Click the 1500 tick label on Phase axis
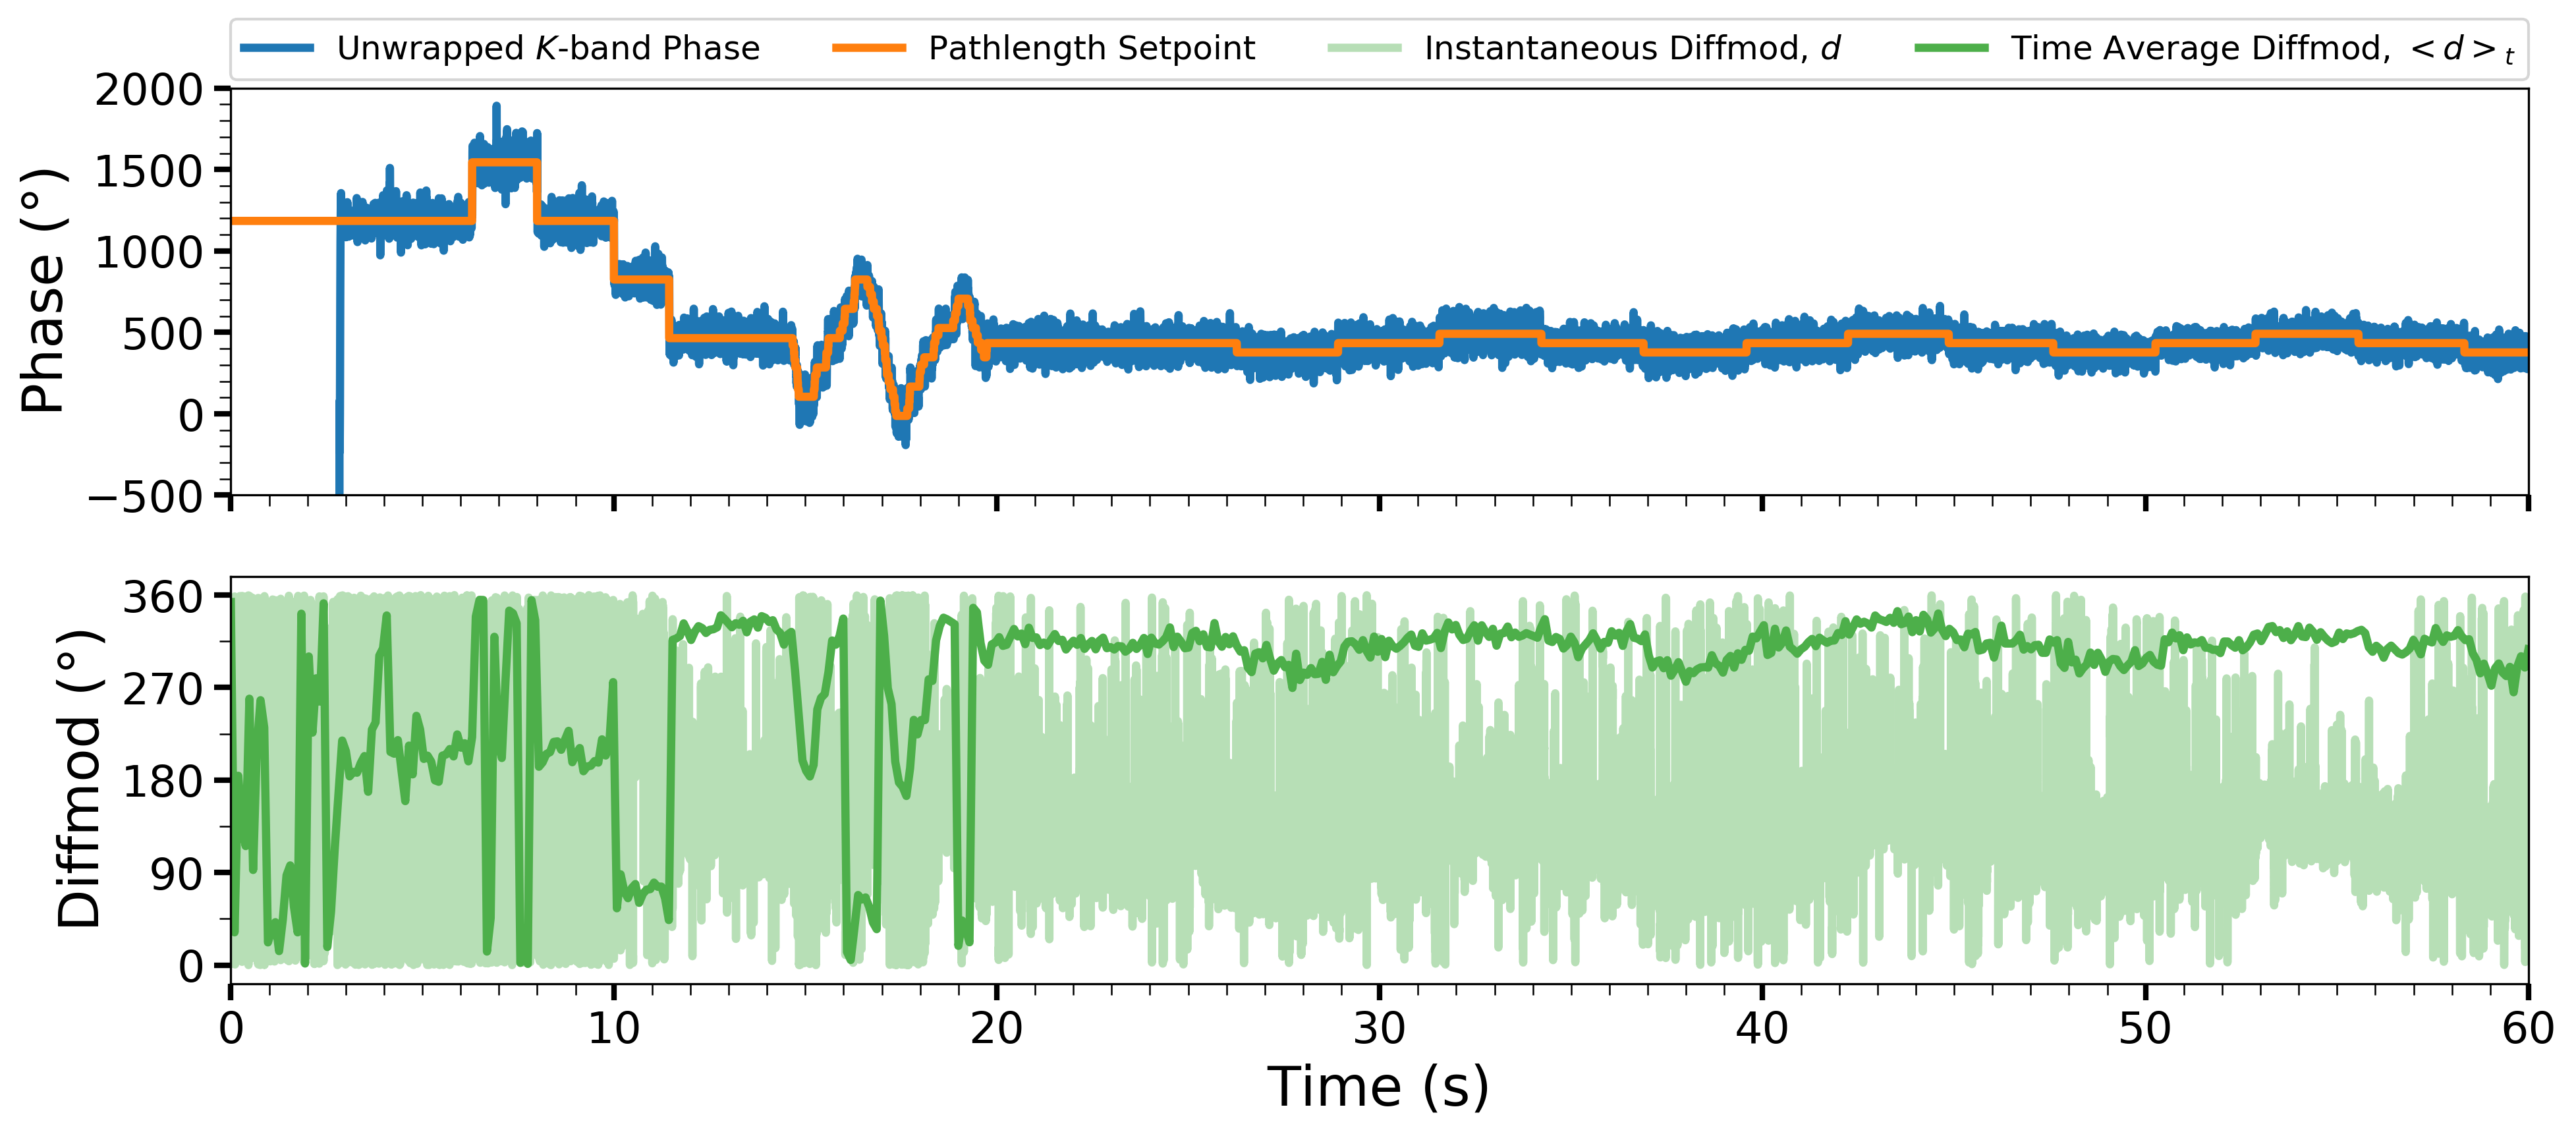The width and height of the screenshot is (2576, 1136). 149,172
